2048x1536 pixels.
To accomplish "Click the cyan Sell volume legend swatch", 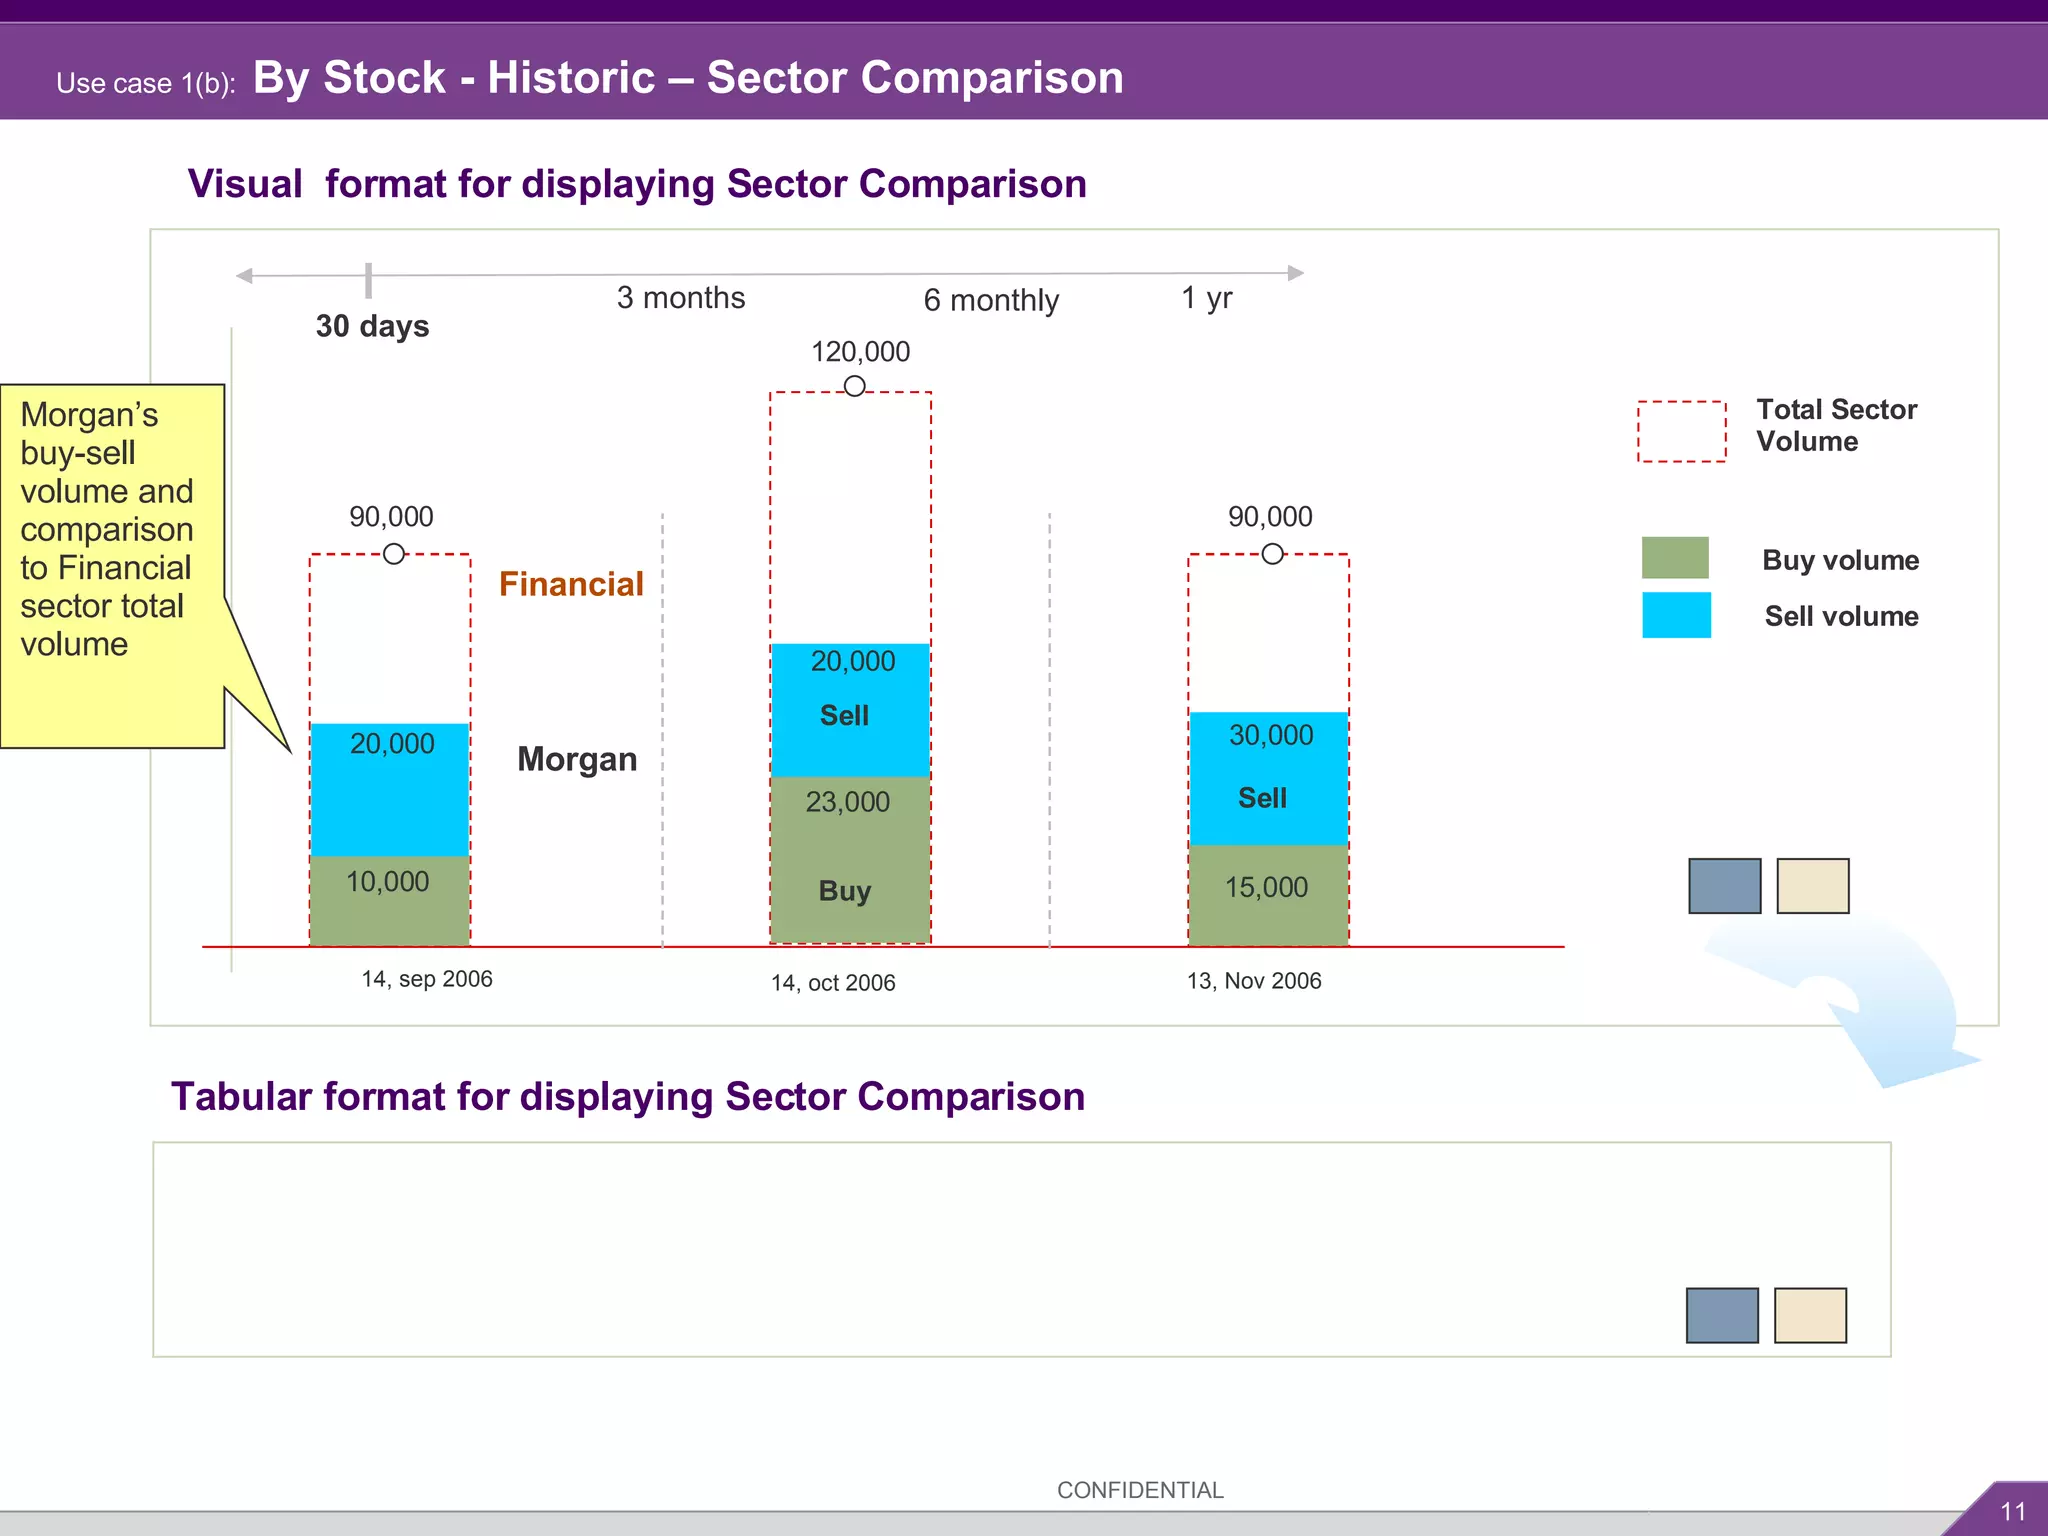I will [x=1676, y=615].
